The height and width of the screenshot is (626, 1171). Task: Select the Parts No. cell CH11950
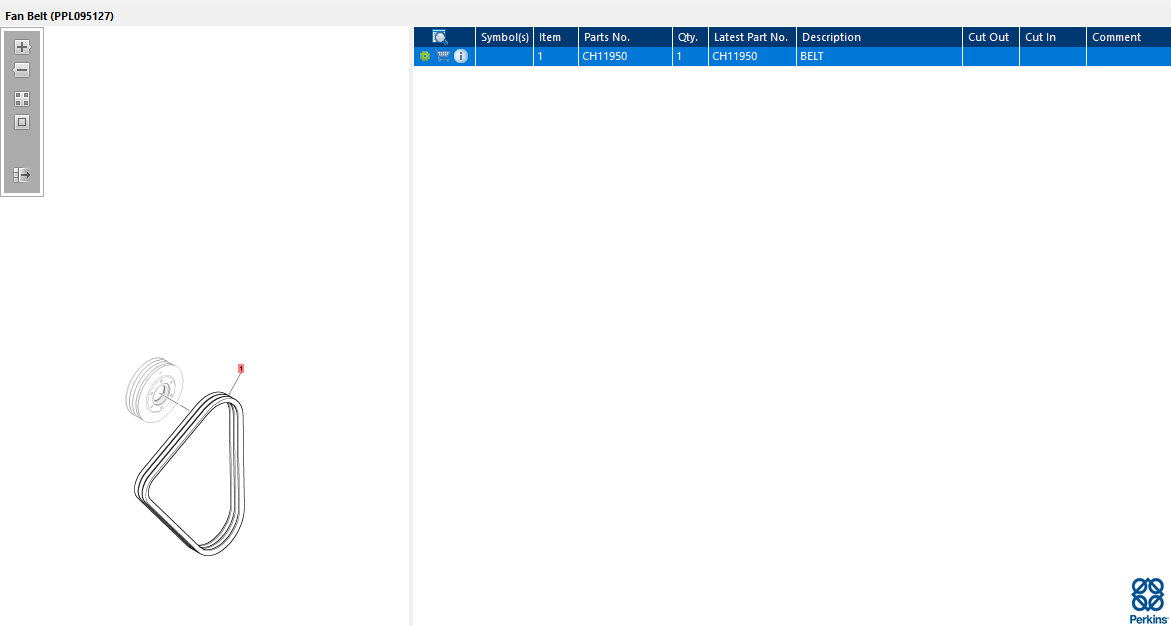[625, 56]
